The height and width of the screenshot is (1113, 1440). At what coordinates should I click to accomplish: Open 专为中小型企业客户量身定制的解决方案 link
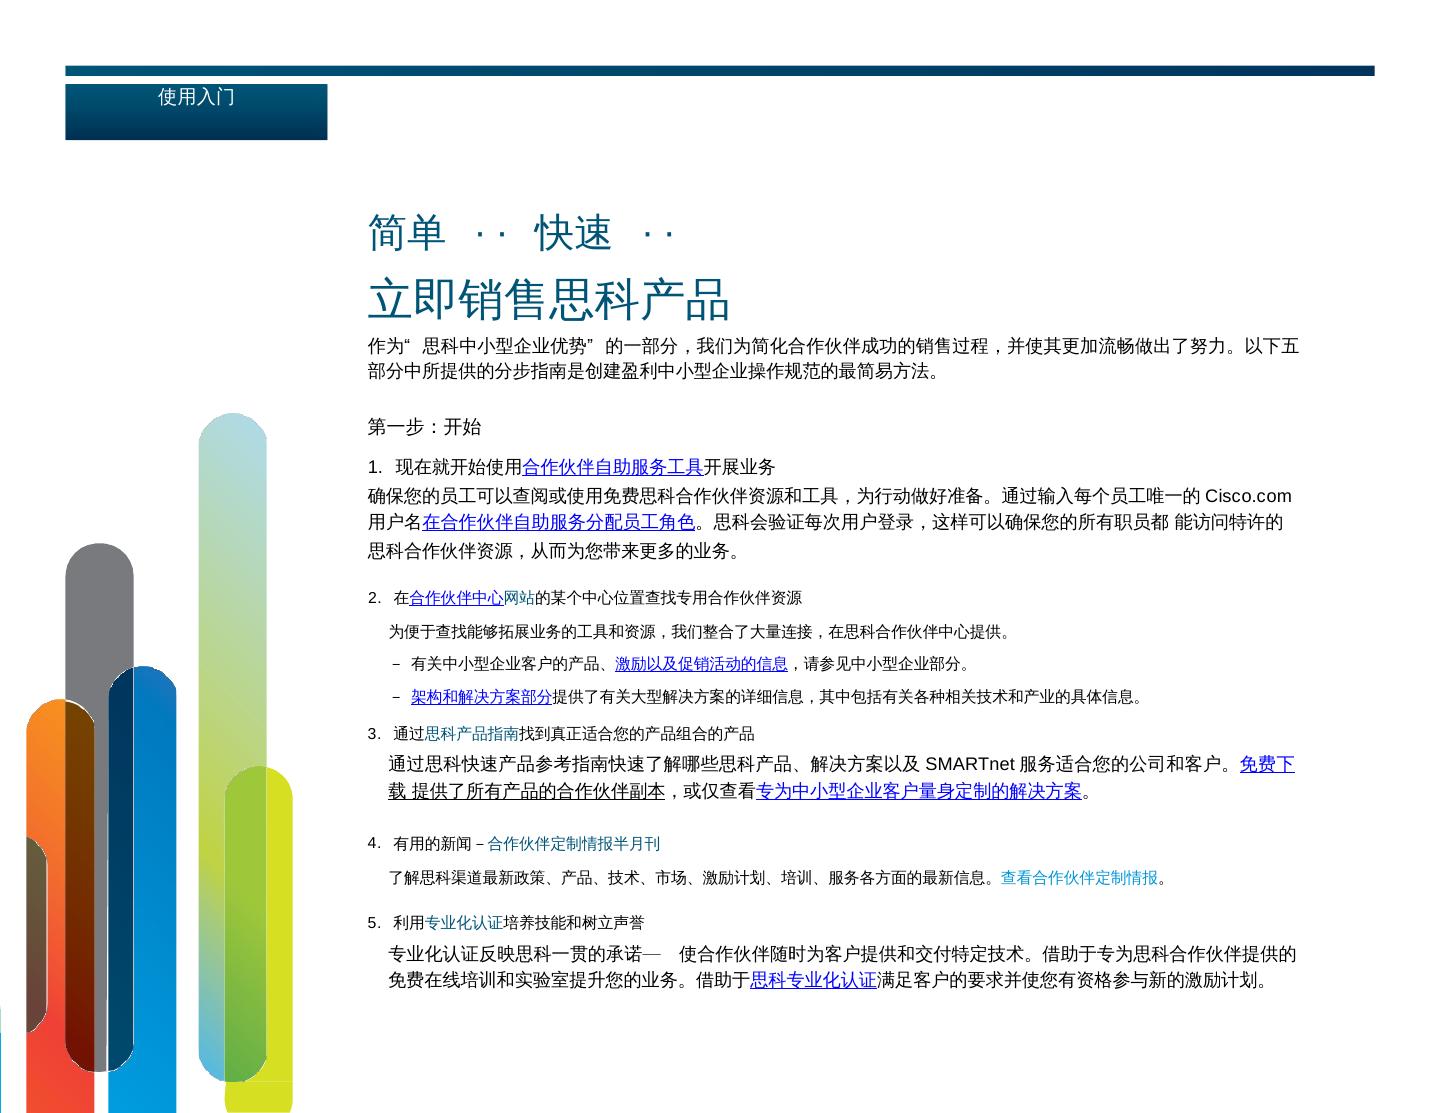tap(919, 791)
